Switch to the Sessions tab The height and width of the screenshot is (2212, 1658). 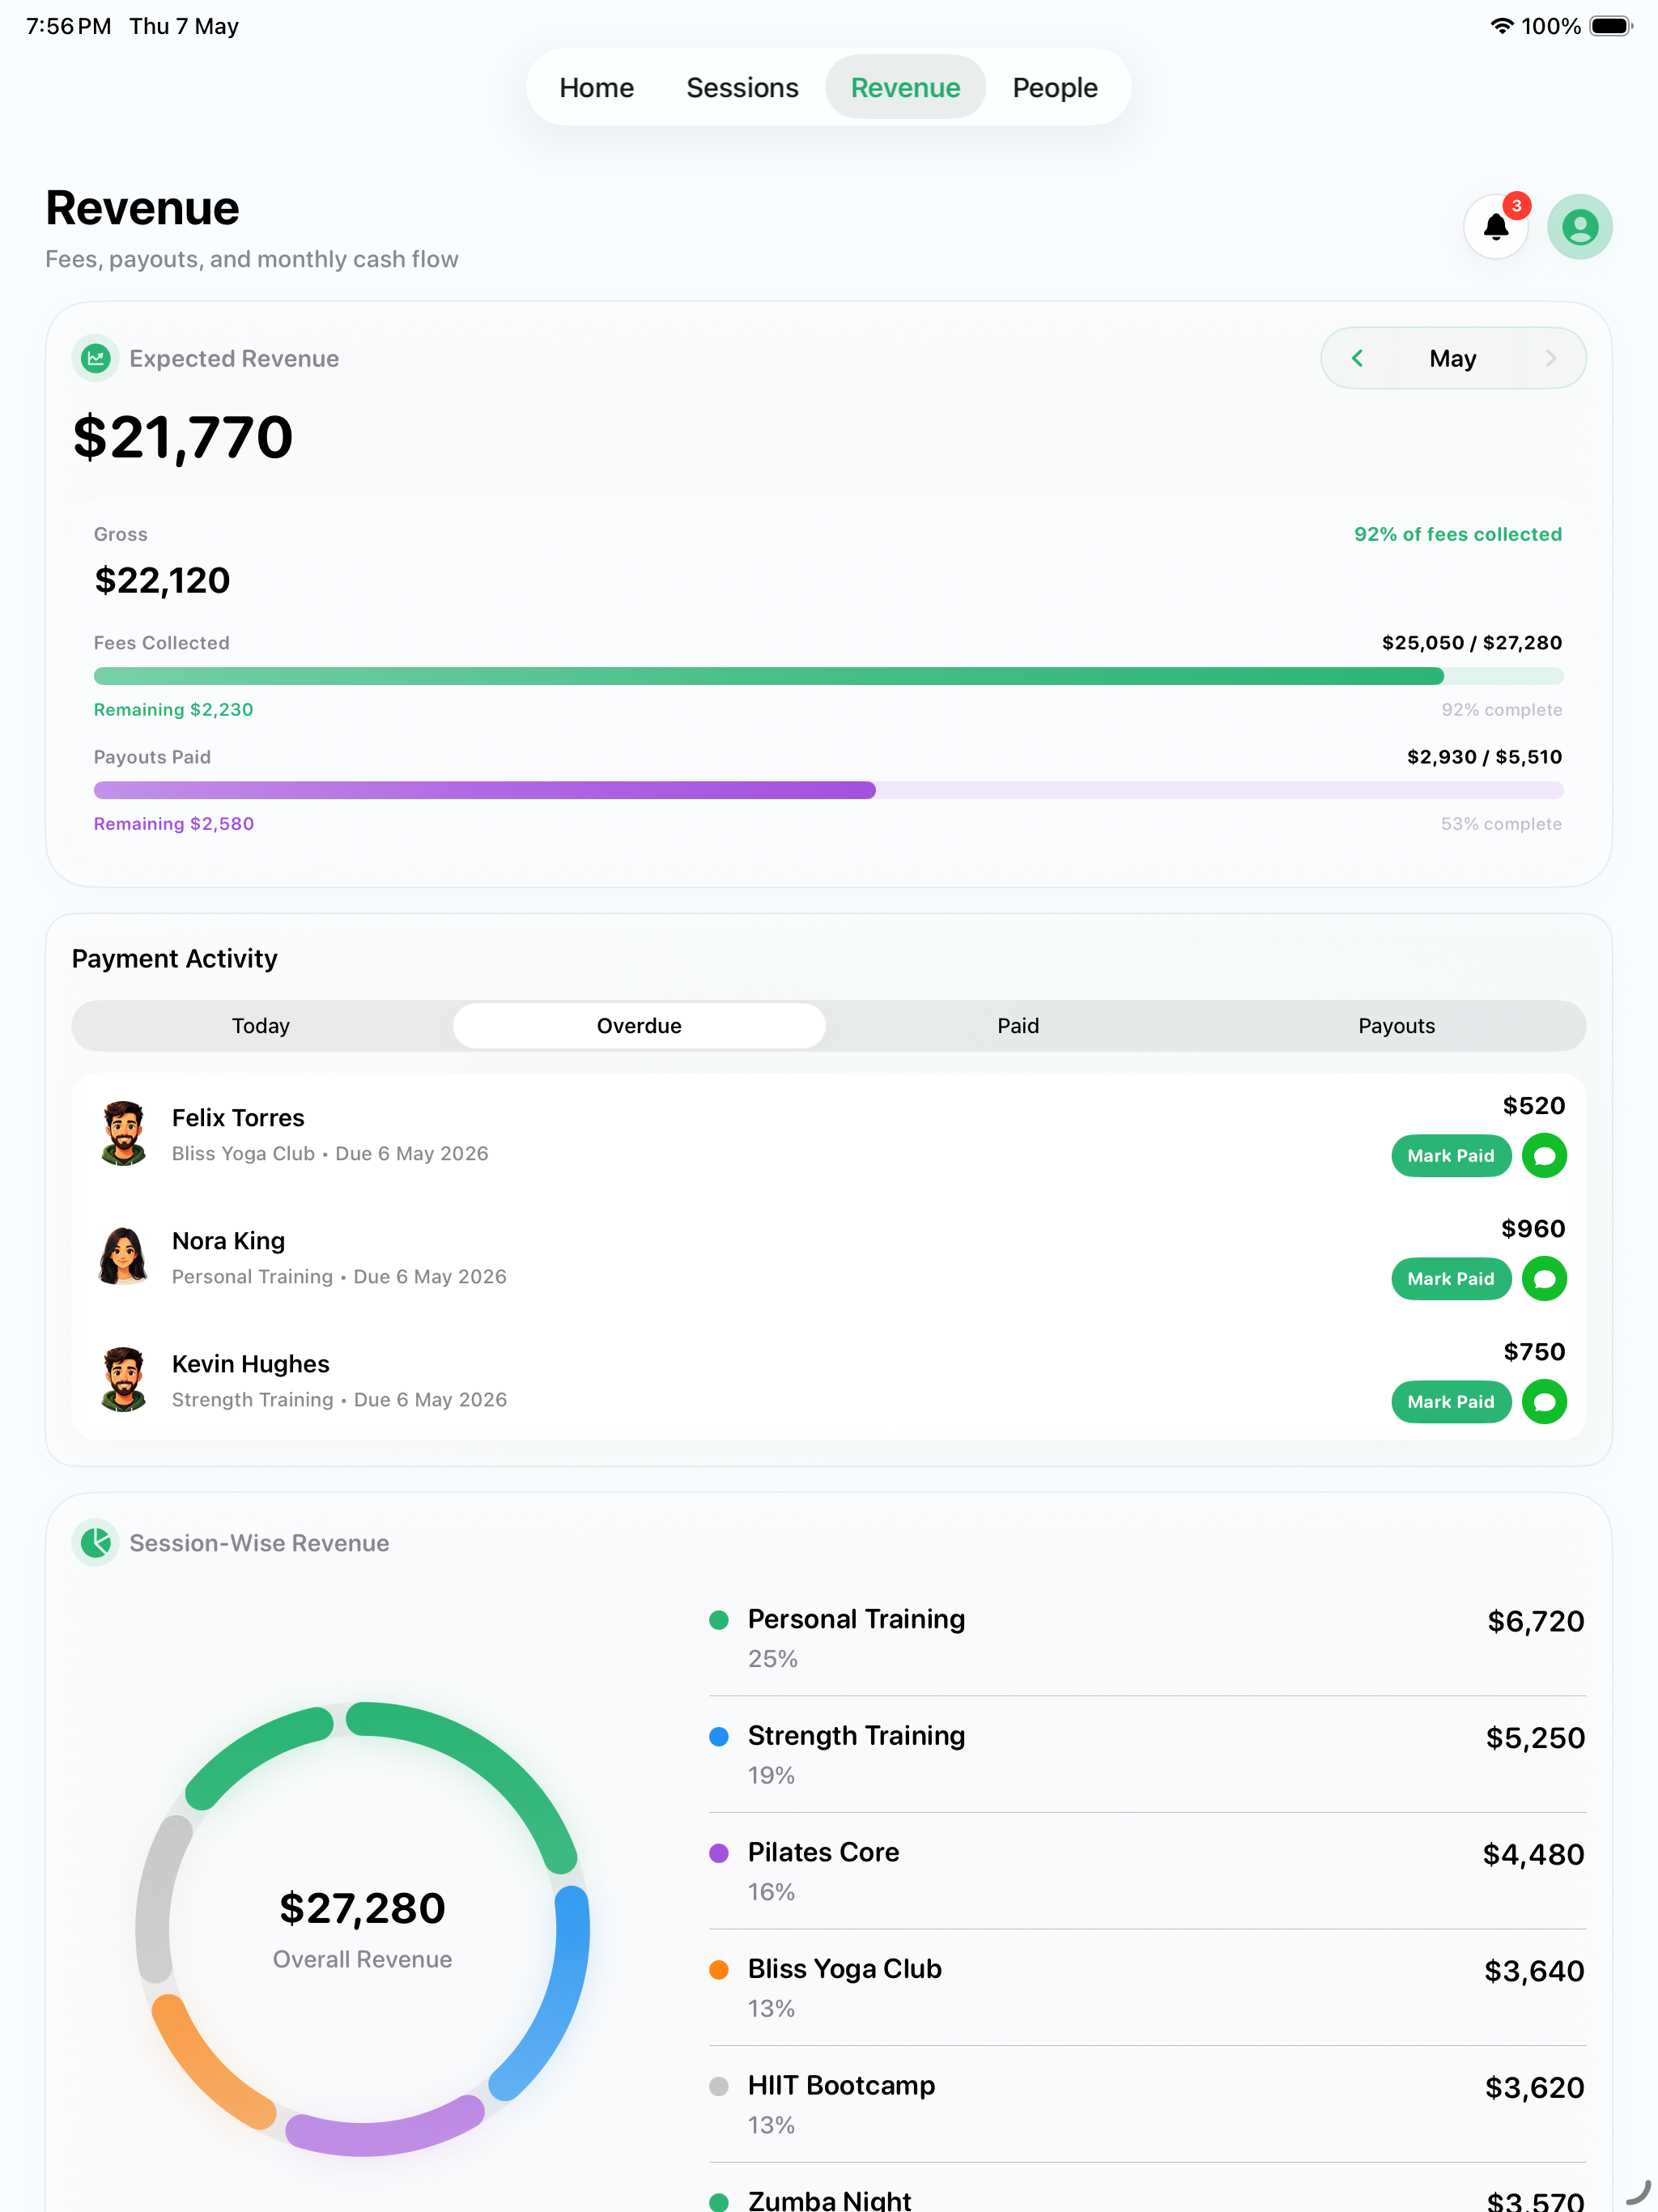click(x=742, y=87)
